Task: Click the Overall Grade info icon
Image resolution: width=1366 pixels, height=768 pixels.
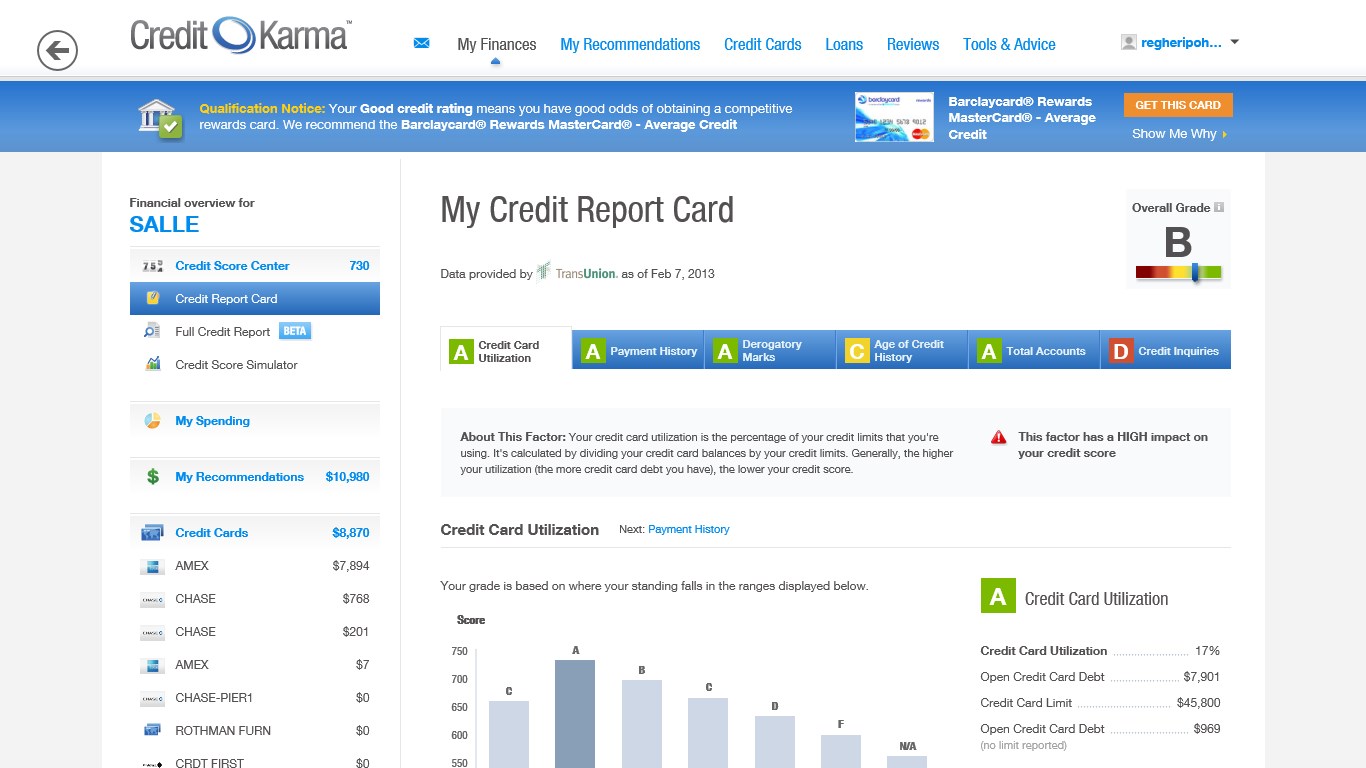Action: click(x=1218, y=208)
